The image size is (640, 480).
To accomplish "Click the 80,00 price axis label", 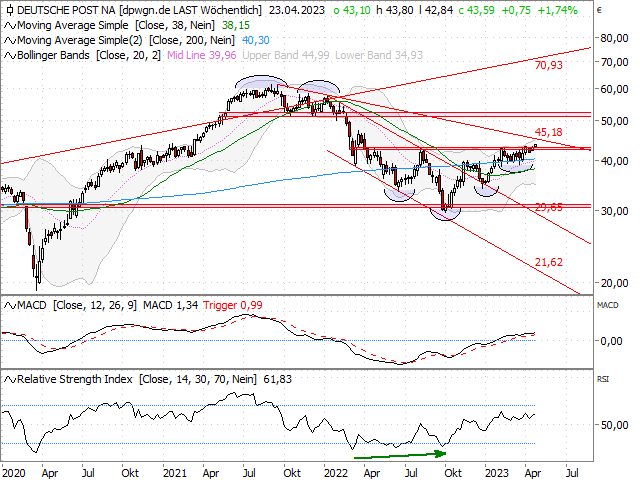I will 614,38.
